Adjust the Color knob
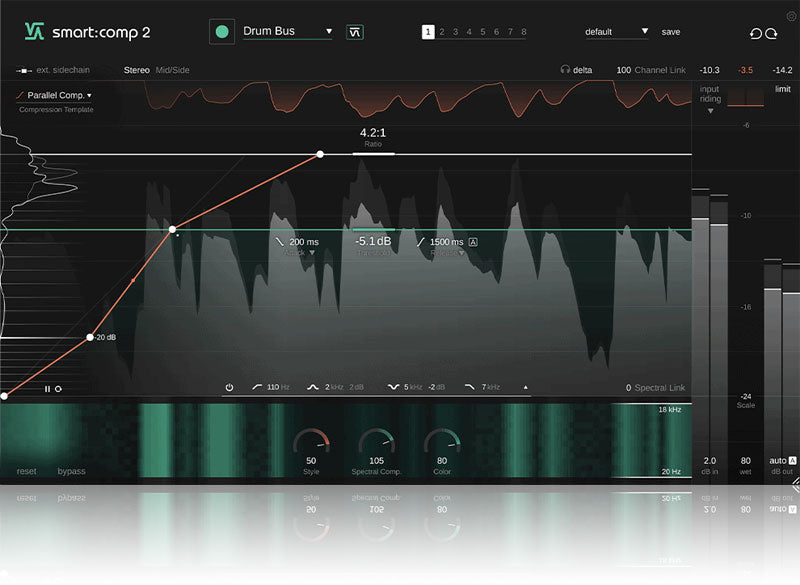 click(x=442, y=443)
